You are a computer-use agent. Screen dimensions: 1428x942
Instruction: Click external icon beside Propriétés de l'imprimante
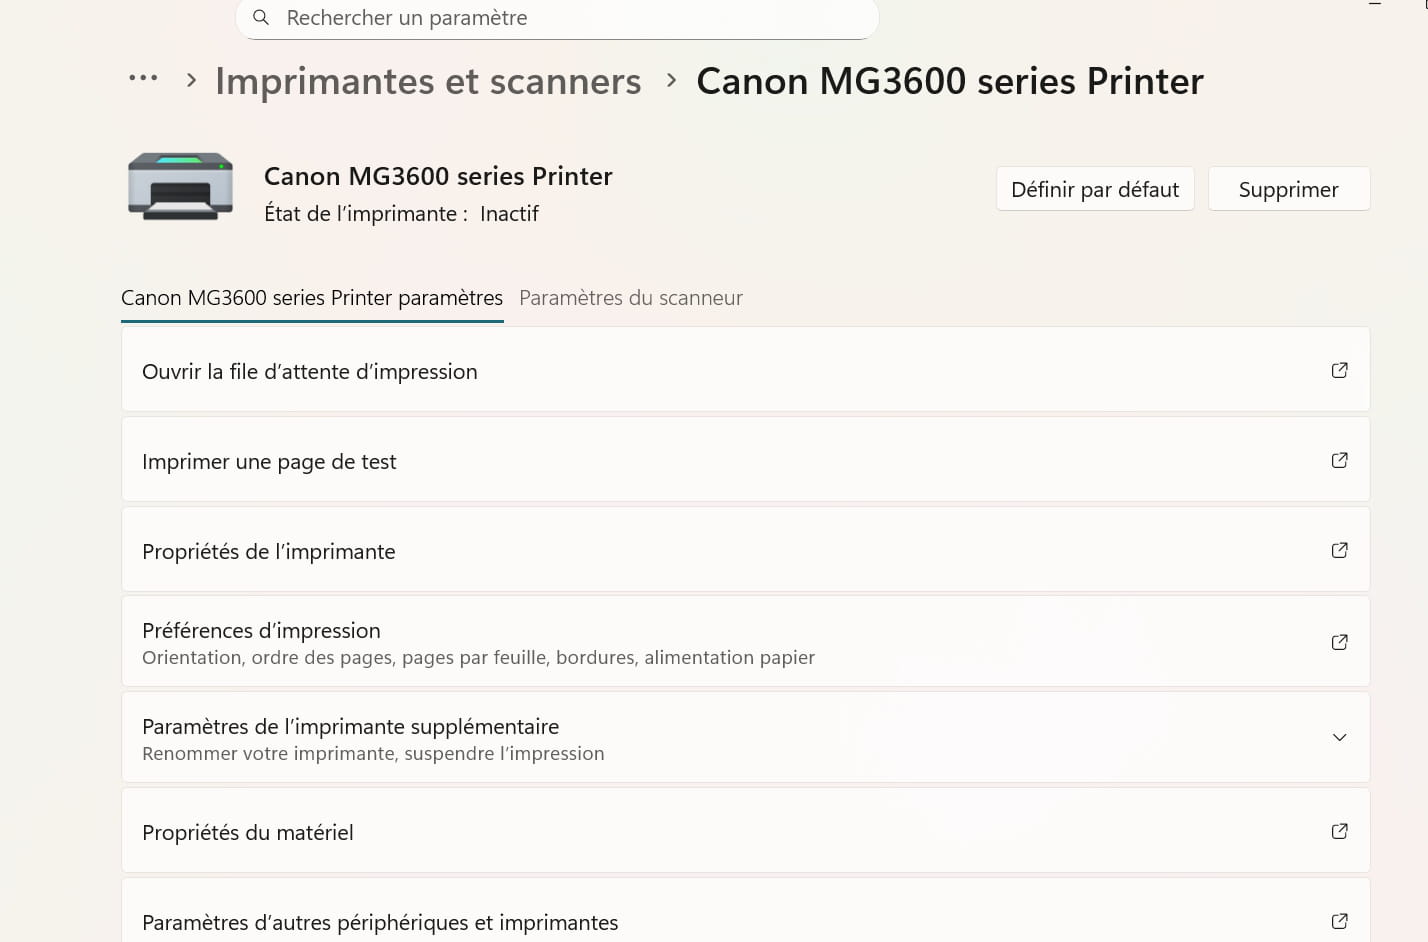(1339, 550)
